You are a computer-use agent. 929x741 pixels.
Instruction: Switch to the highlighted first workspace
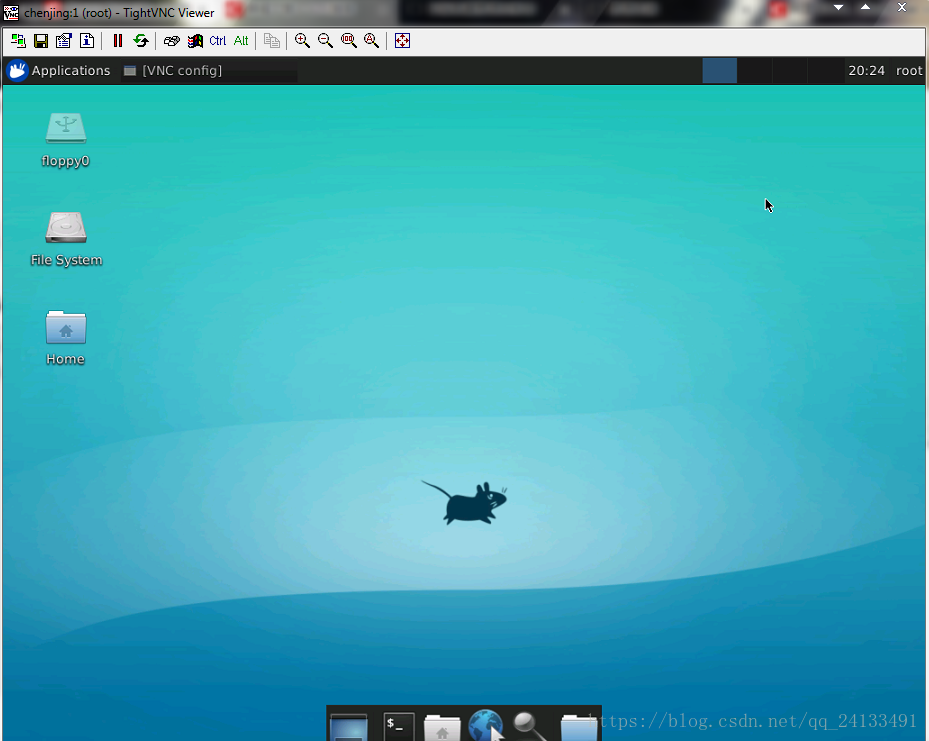click(x=719, y=70)
